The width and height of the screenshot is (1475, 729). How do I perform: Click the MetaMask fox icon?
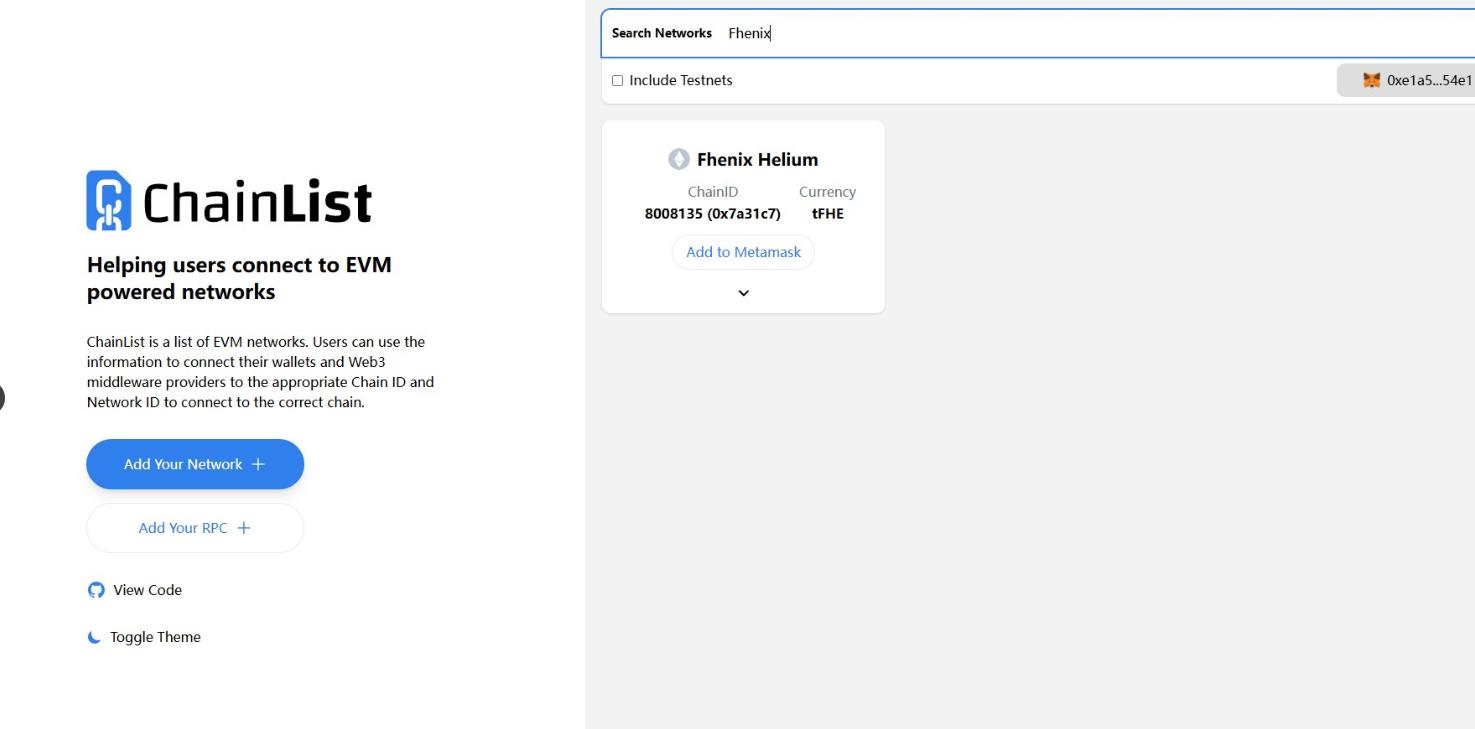(x=1372, y=80)
